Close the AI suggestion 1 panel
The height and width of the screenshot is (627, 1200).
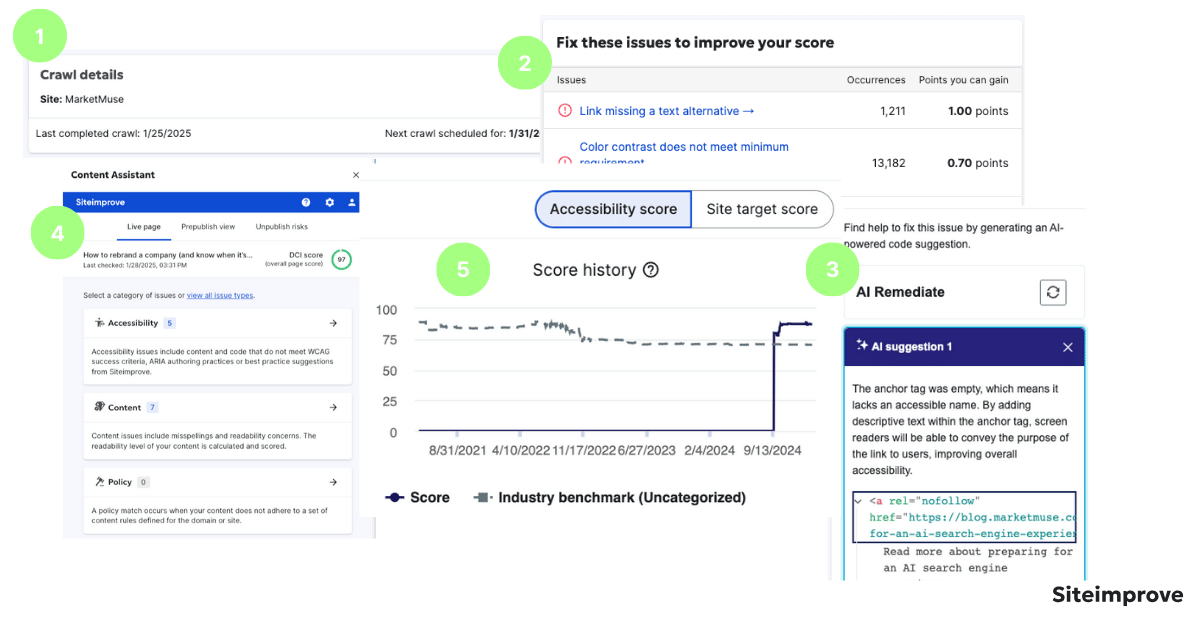pyautogui.click(x=1067, y=347)
